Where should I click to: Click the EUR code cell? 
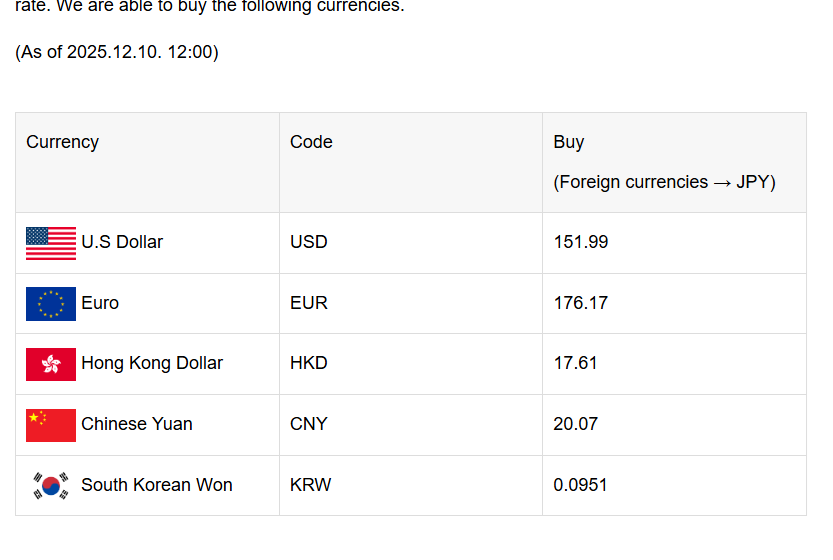[x=309, y=303]
